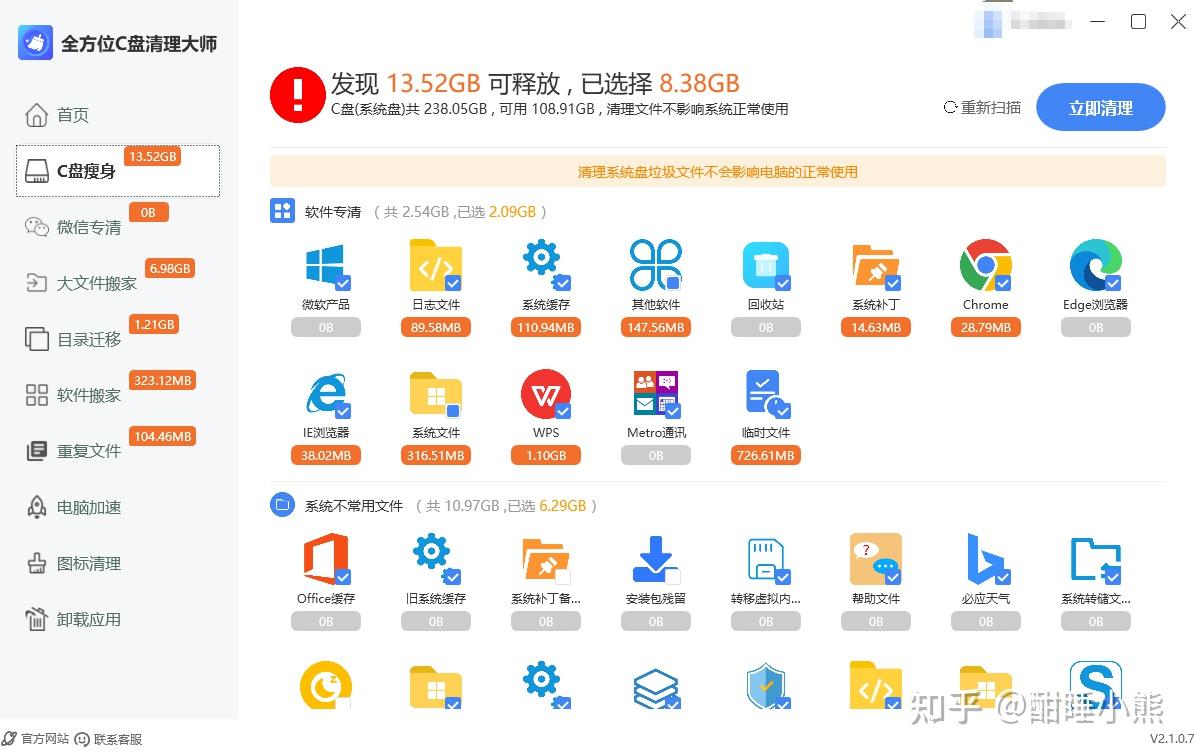Click 重新扫描 to rescan
Screen dimensions: 1194x756
(x=982, y=107)
